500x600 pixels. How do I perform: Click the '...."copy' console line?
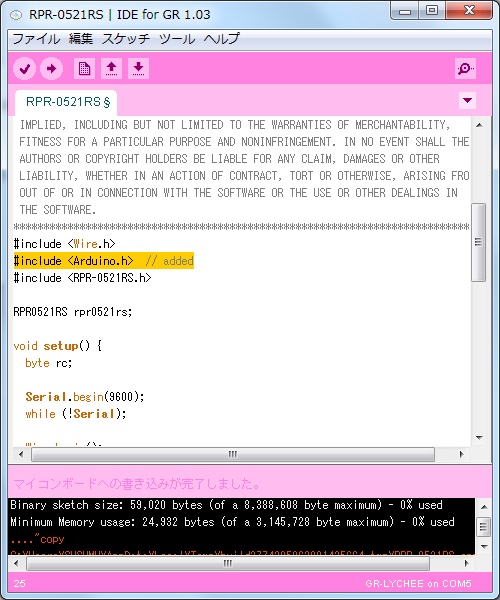pyautogui.click(x=37, y=539)
